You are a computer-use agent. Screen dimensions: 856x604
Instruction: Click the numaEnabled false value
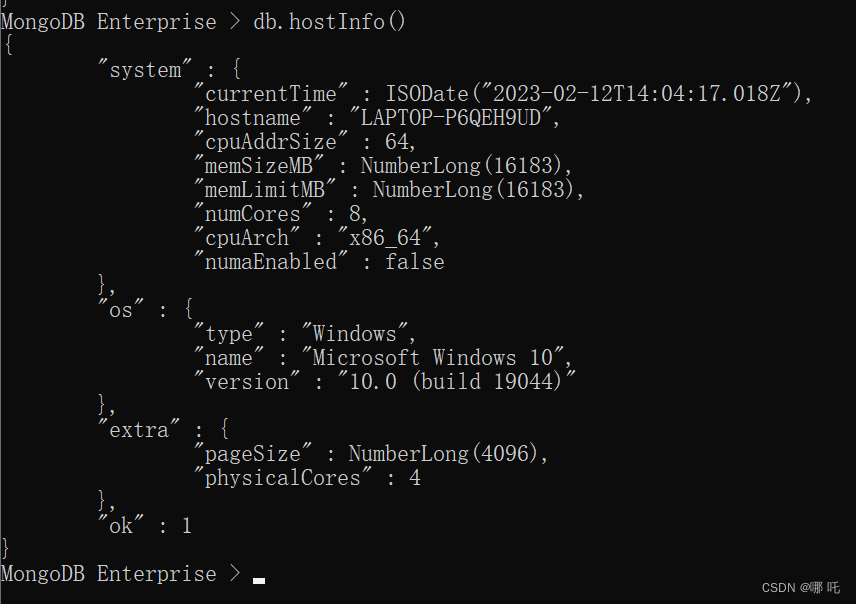click(x=414, y=262)
